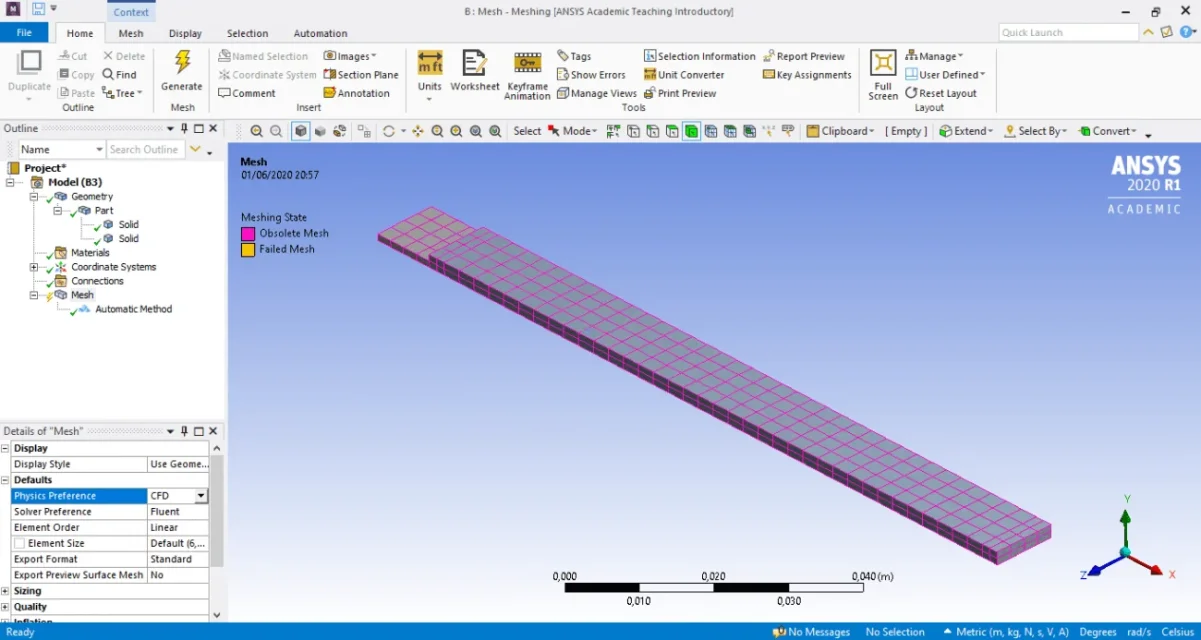The width and height of the screenshot is (1201, 640).
Task: Click the Print Preview icon
Action: pos(650,93)
